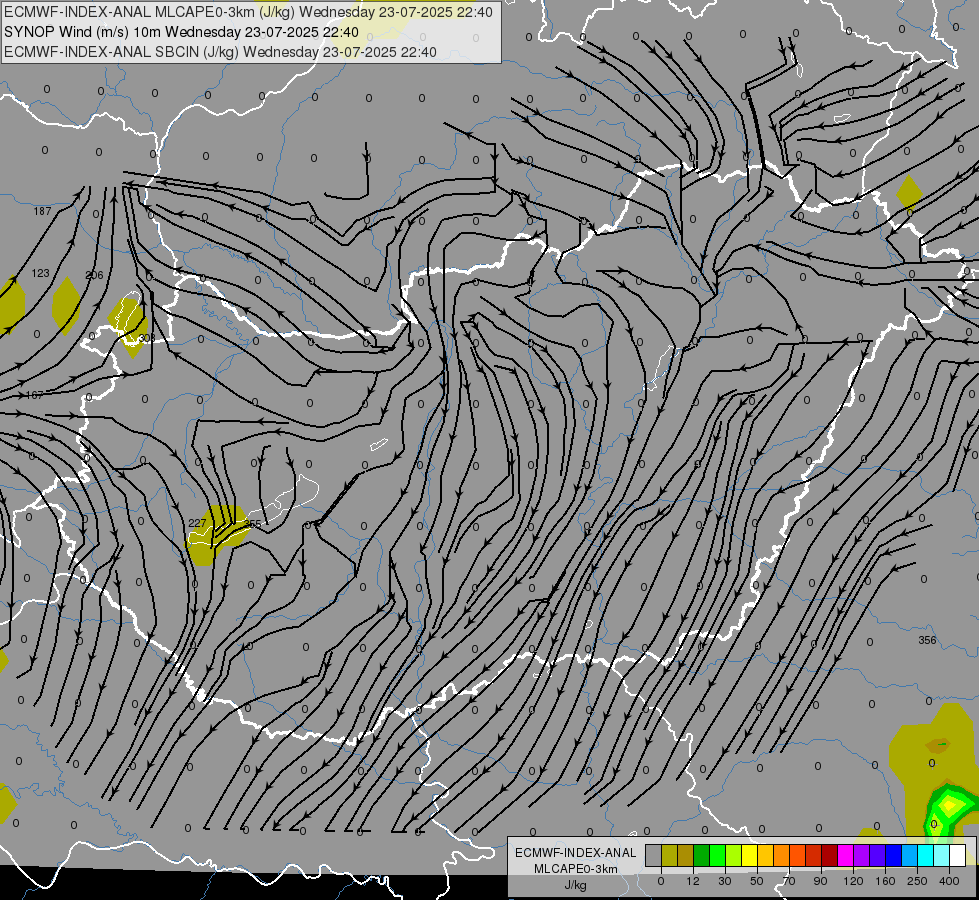Viewport: 979px width, 900px height.
Task: Click the J/kg unit label in legend
Action: pyautogui.click(x=575, y=885)
